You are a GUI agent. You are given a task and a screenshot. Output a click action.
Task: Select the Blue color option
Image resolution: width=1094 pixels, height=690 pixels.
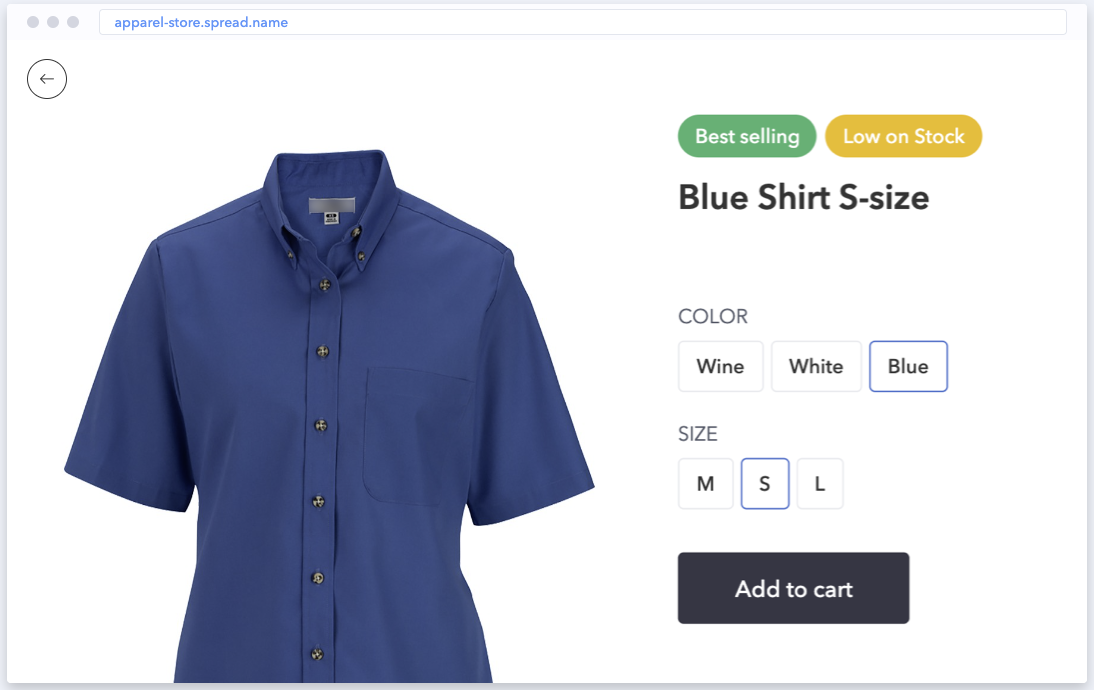coord(908,366)
